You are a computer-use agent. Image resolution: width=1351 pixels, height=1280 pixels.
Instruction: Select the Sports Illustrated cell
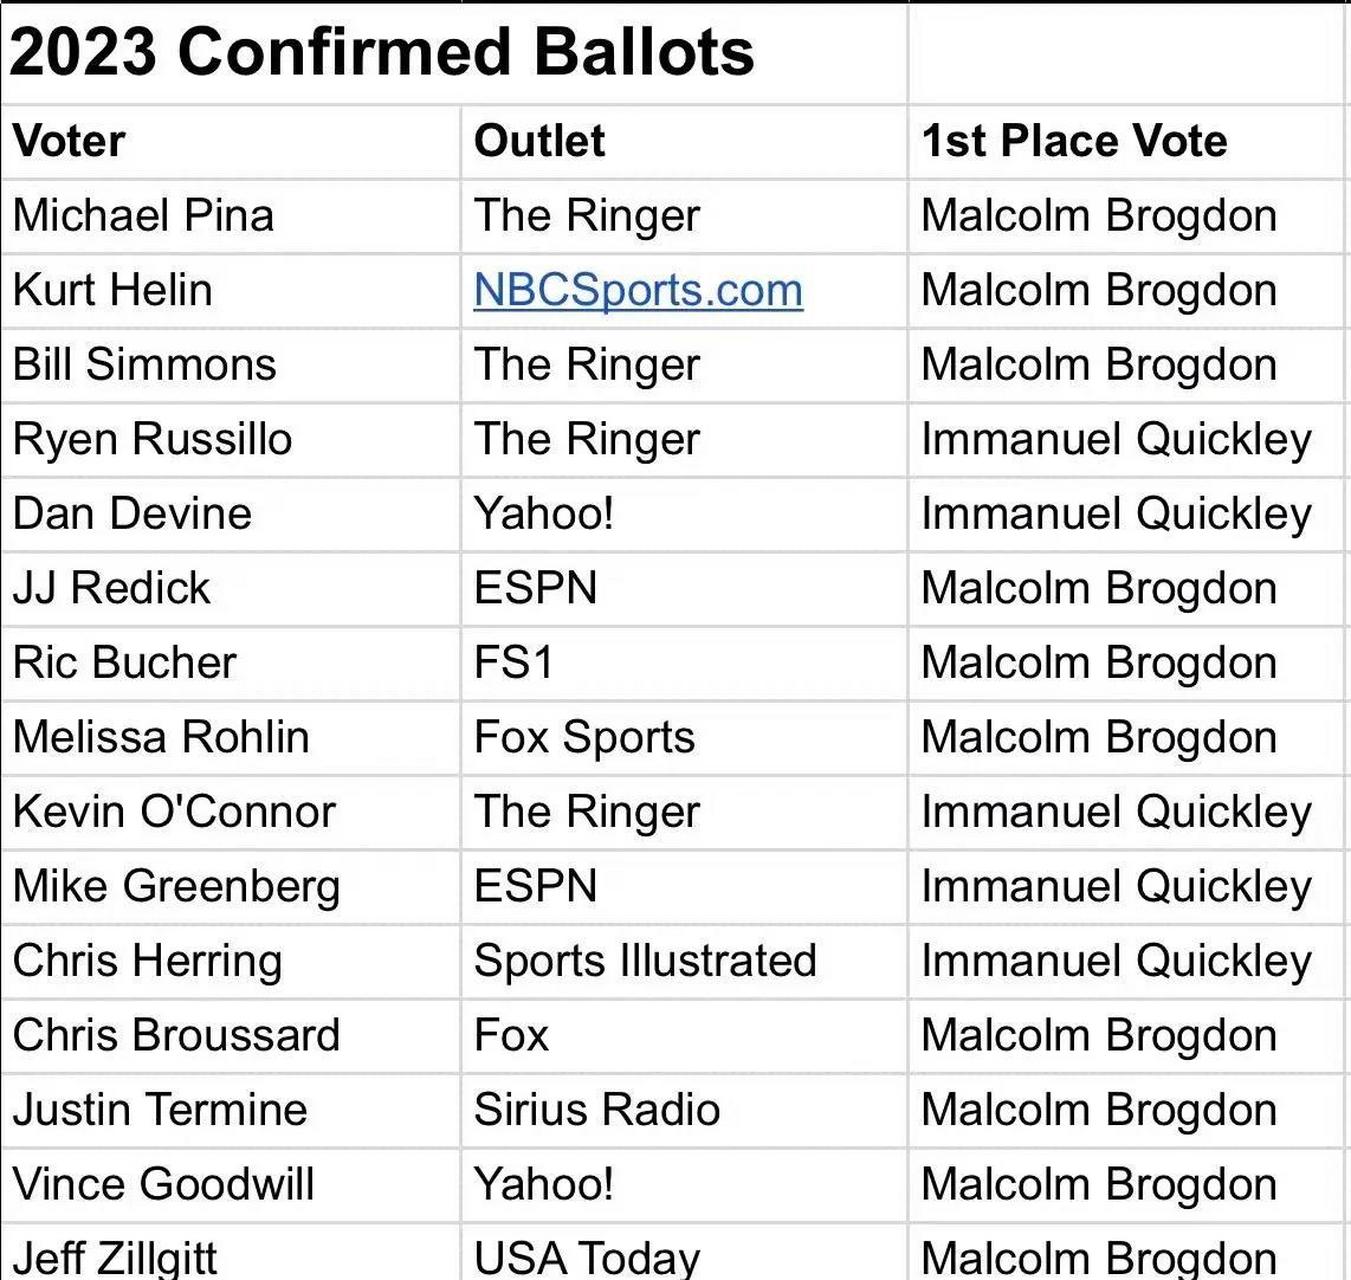click(x=645, y=961)
